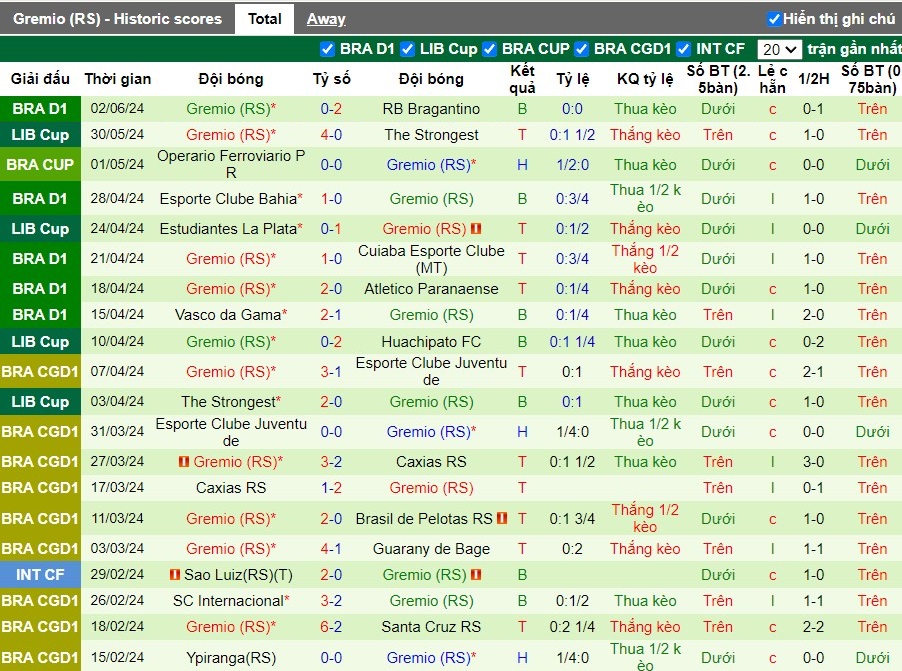Click INT CF league label on 29/02/24 row

coord(40,574)
